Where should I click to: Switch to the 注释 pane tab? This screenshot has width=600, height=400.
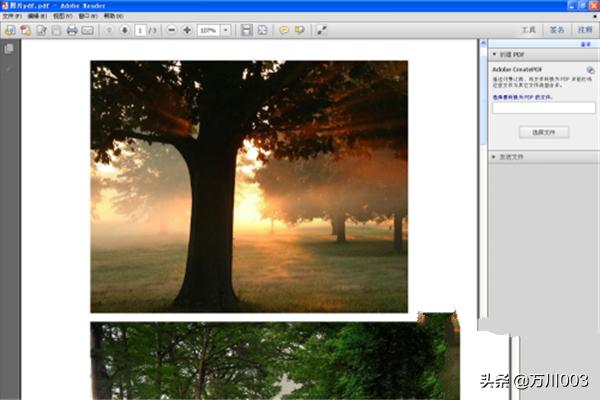(583, 31)
